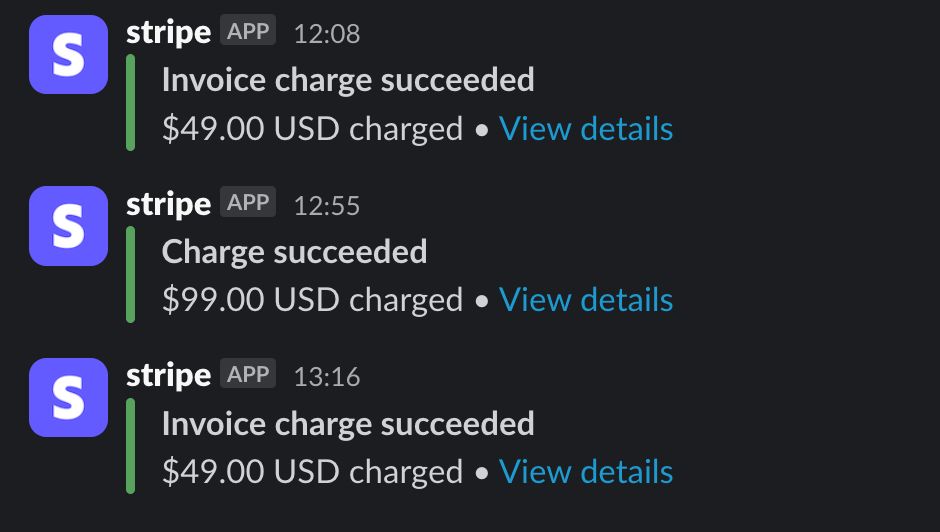The width and height of the screenshot is (940, 532).
Task: View details for the 12:08 $49.00 charge
Action: click(x=586, y=128)
